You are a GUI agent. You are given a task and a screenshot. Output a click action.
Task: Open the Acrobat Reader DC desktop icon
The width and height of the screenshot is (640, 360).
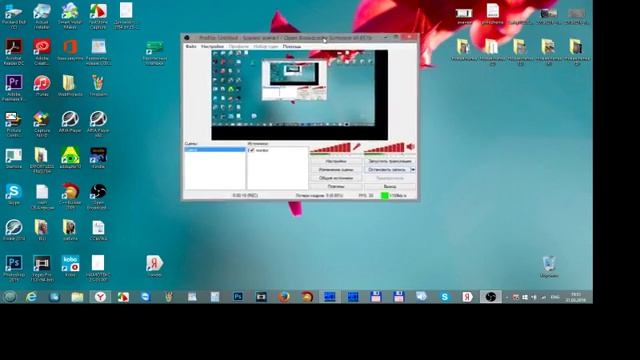click(13, 52)
